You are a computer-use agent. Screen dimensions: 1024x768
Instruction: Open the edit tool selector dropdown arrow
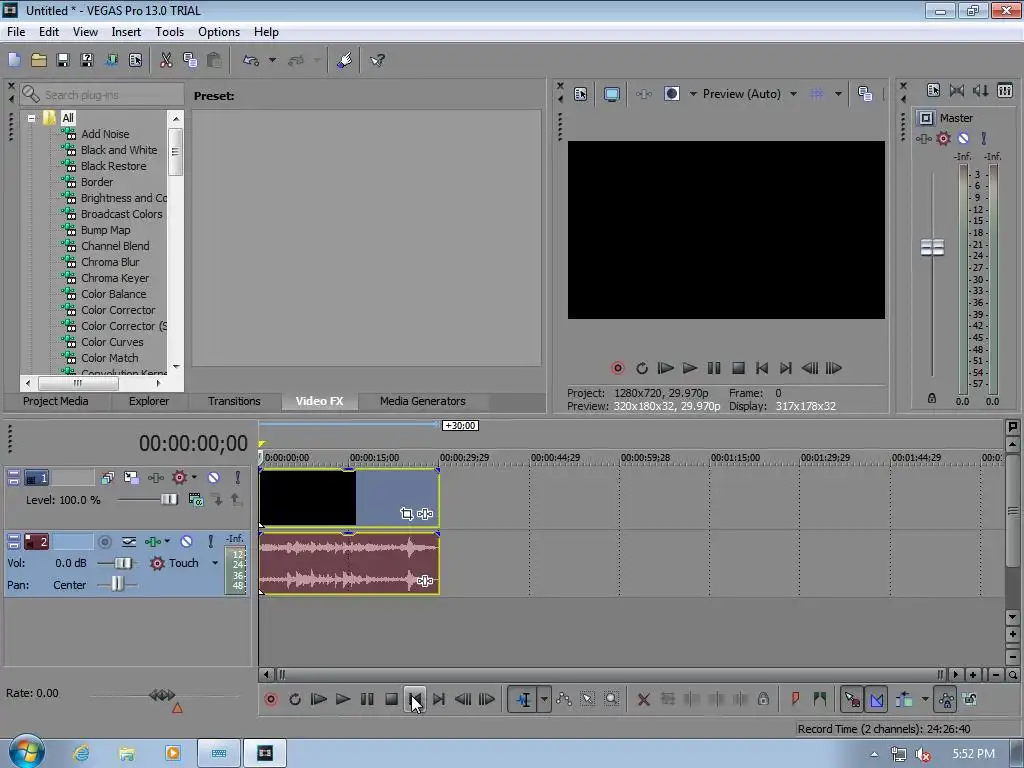tap(544, 699)
